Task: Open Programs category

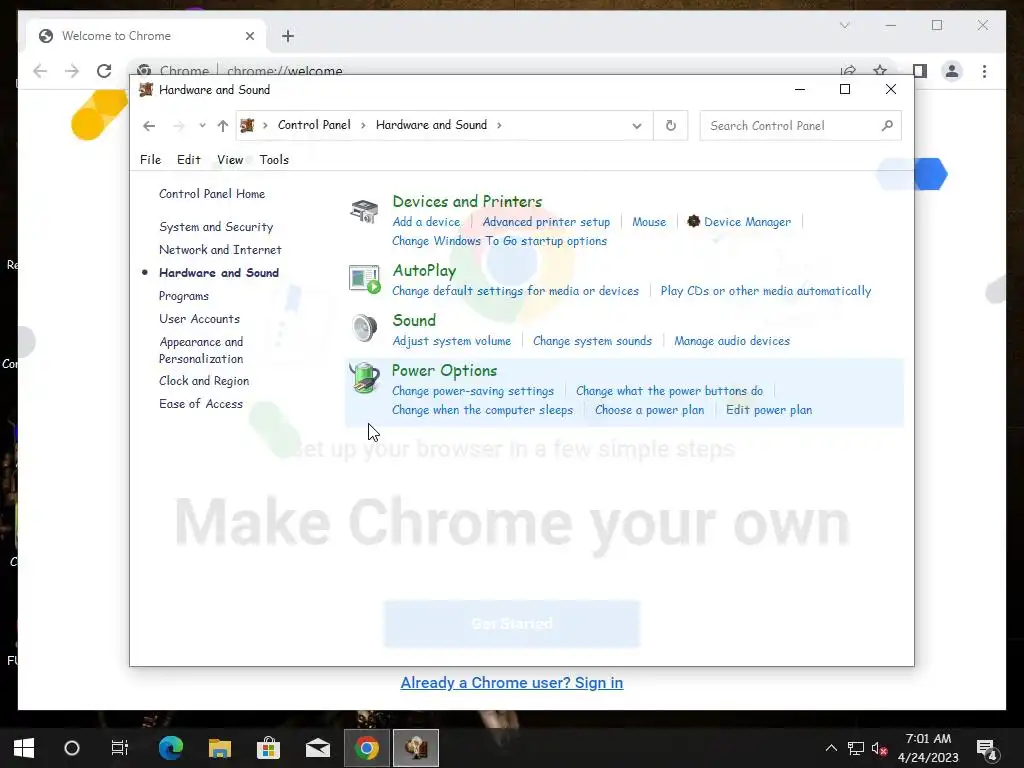Action: 184,296
